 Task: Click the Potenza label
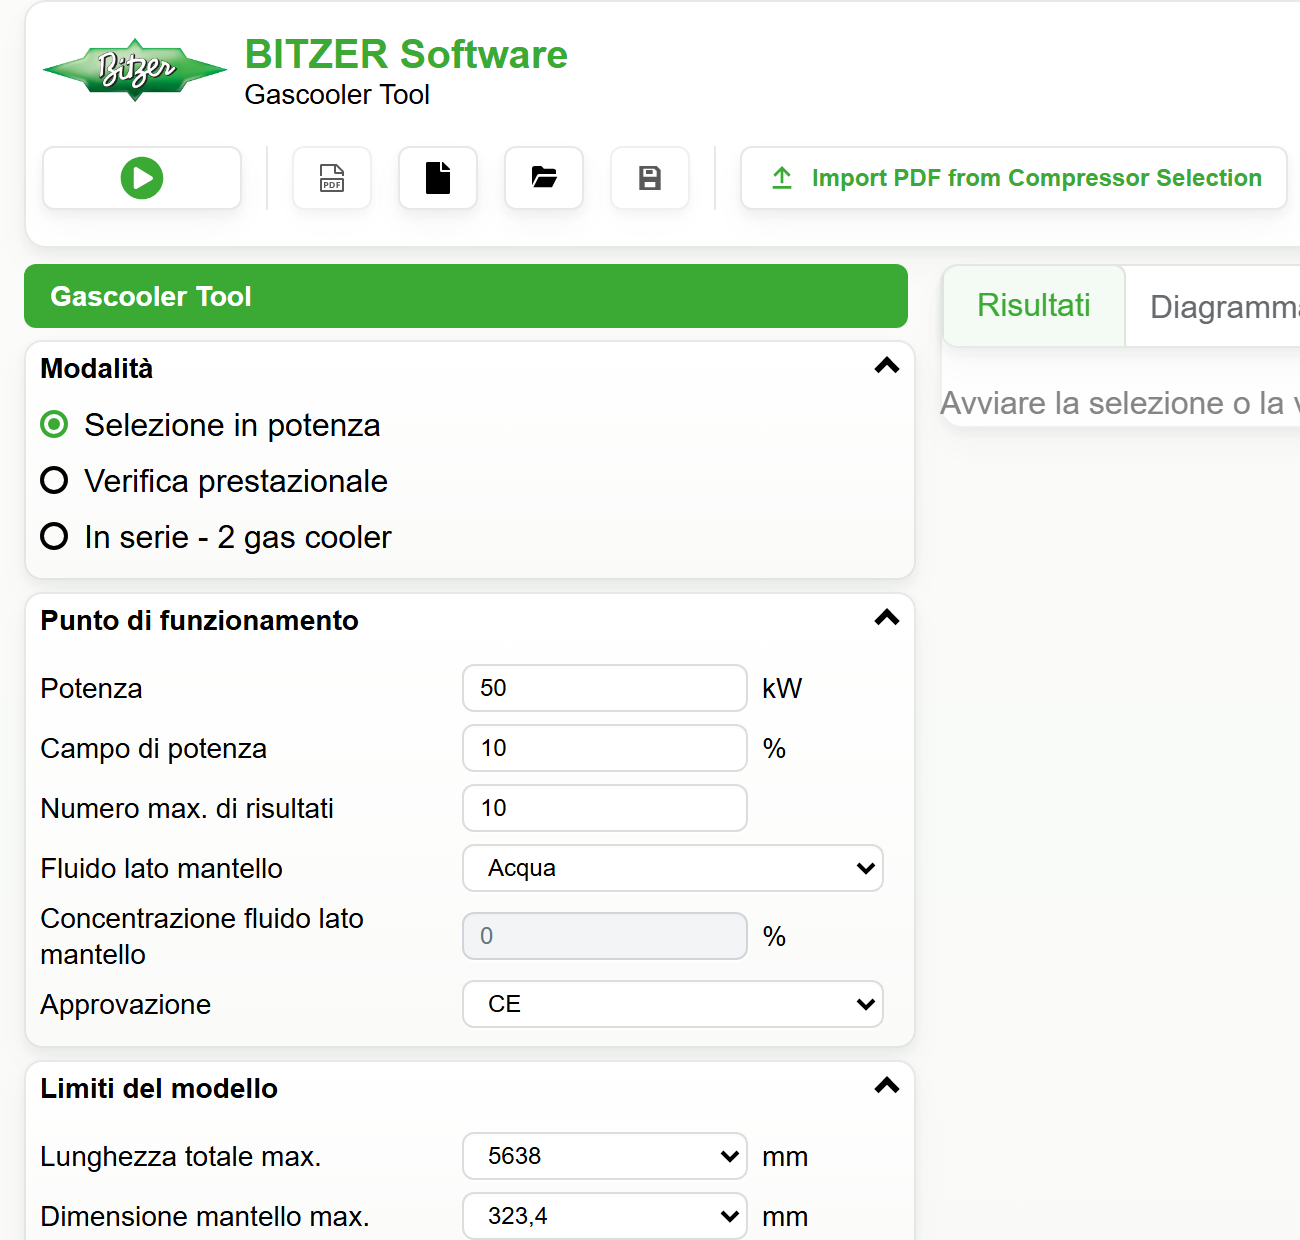pyautogui.click(x=91, y=689)
